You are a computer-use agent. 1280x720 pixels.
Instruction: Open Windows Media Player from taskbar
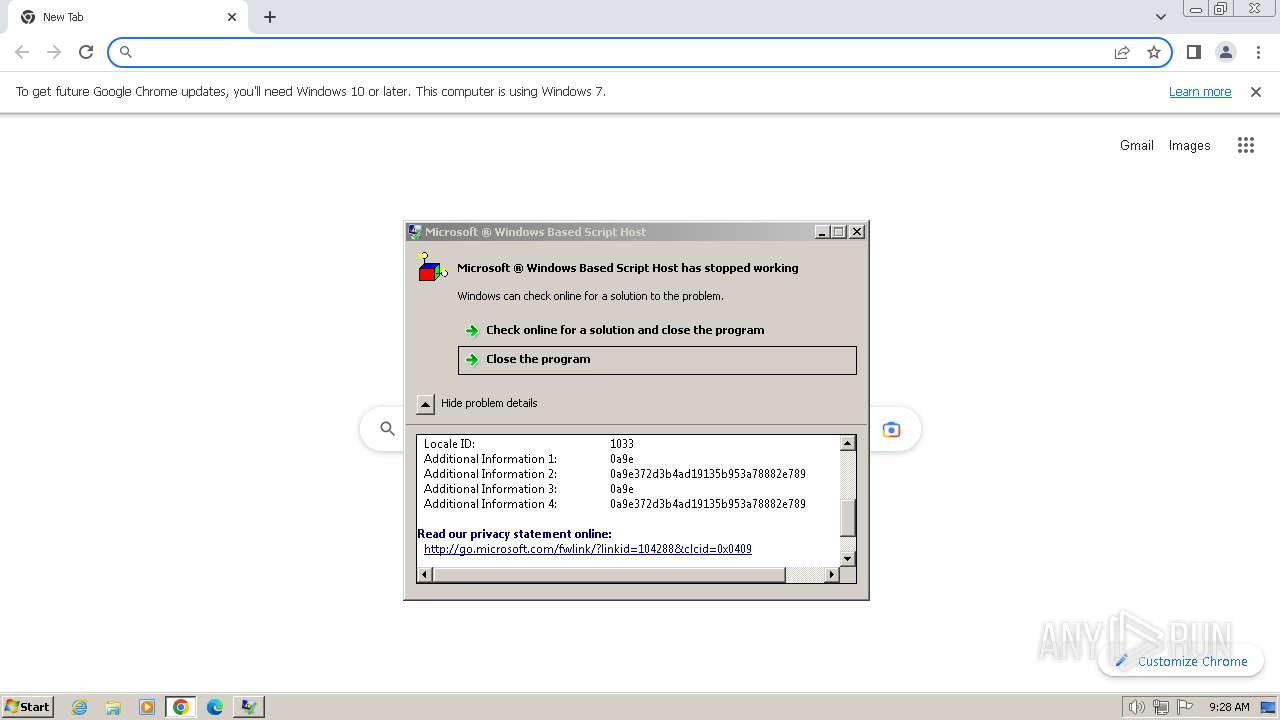[x=147, y=707]
